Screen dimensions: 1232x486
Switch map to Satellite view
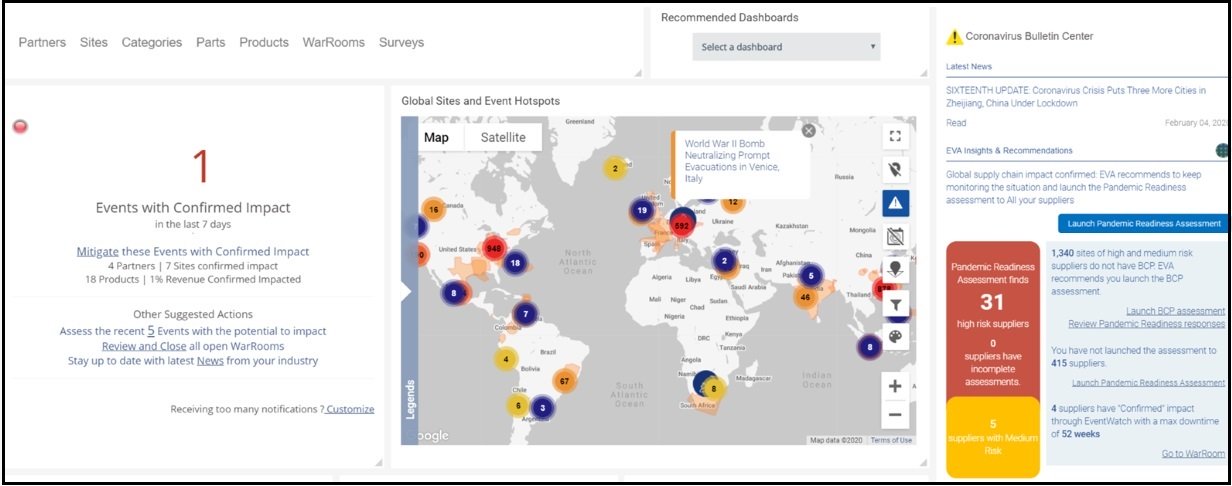pos(503,137)
